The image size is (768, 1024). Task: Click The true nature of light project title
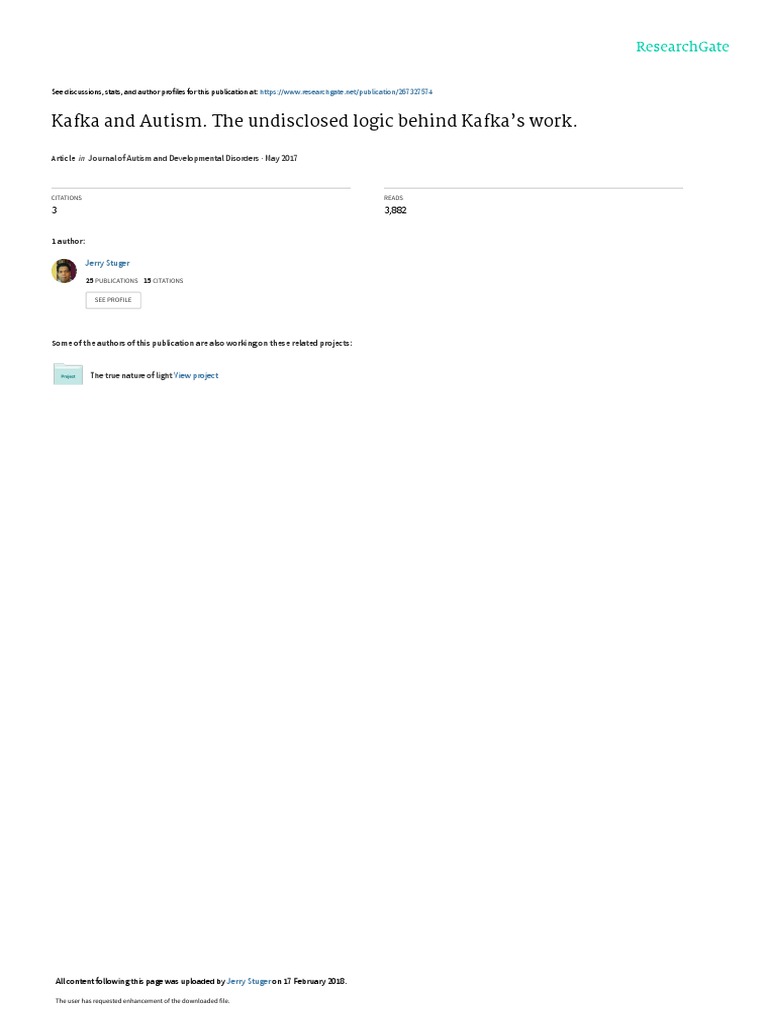(131, 376)
